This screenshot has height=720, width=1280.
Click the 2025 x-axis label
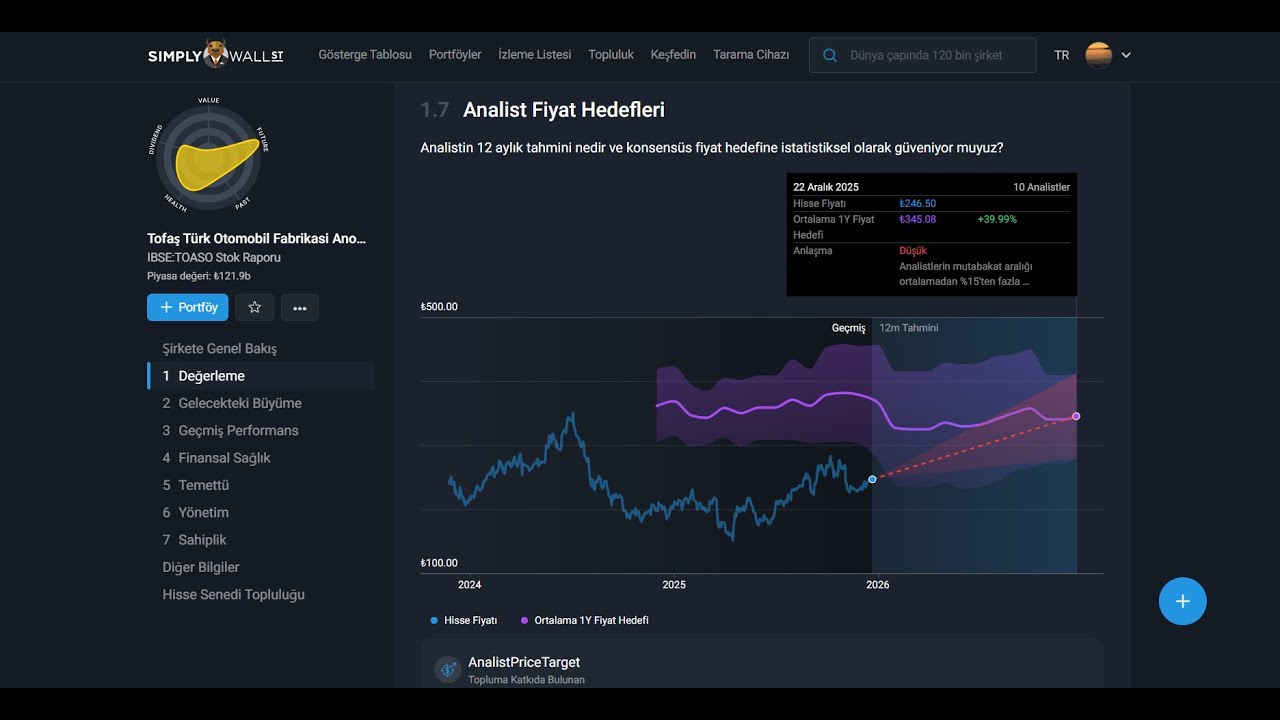[x=674, y=585]
